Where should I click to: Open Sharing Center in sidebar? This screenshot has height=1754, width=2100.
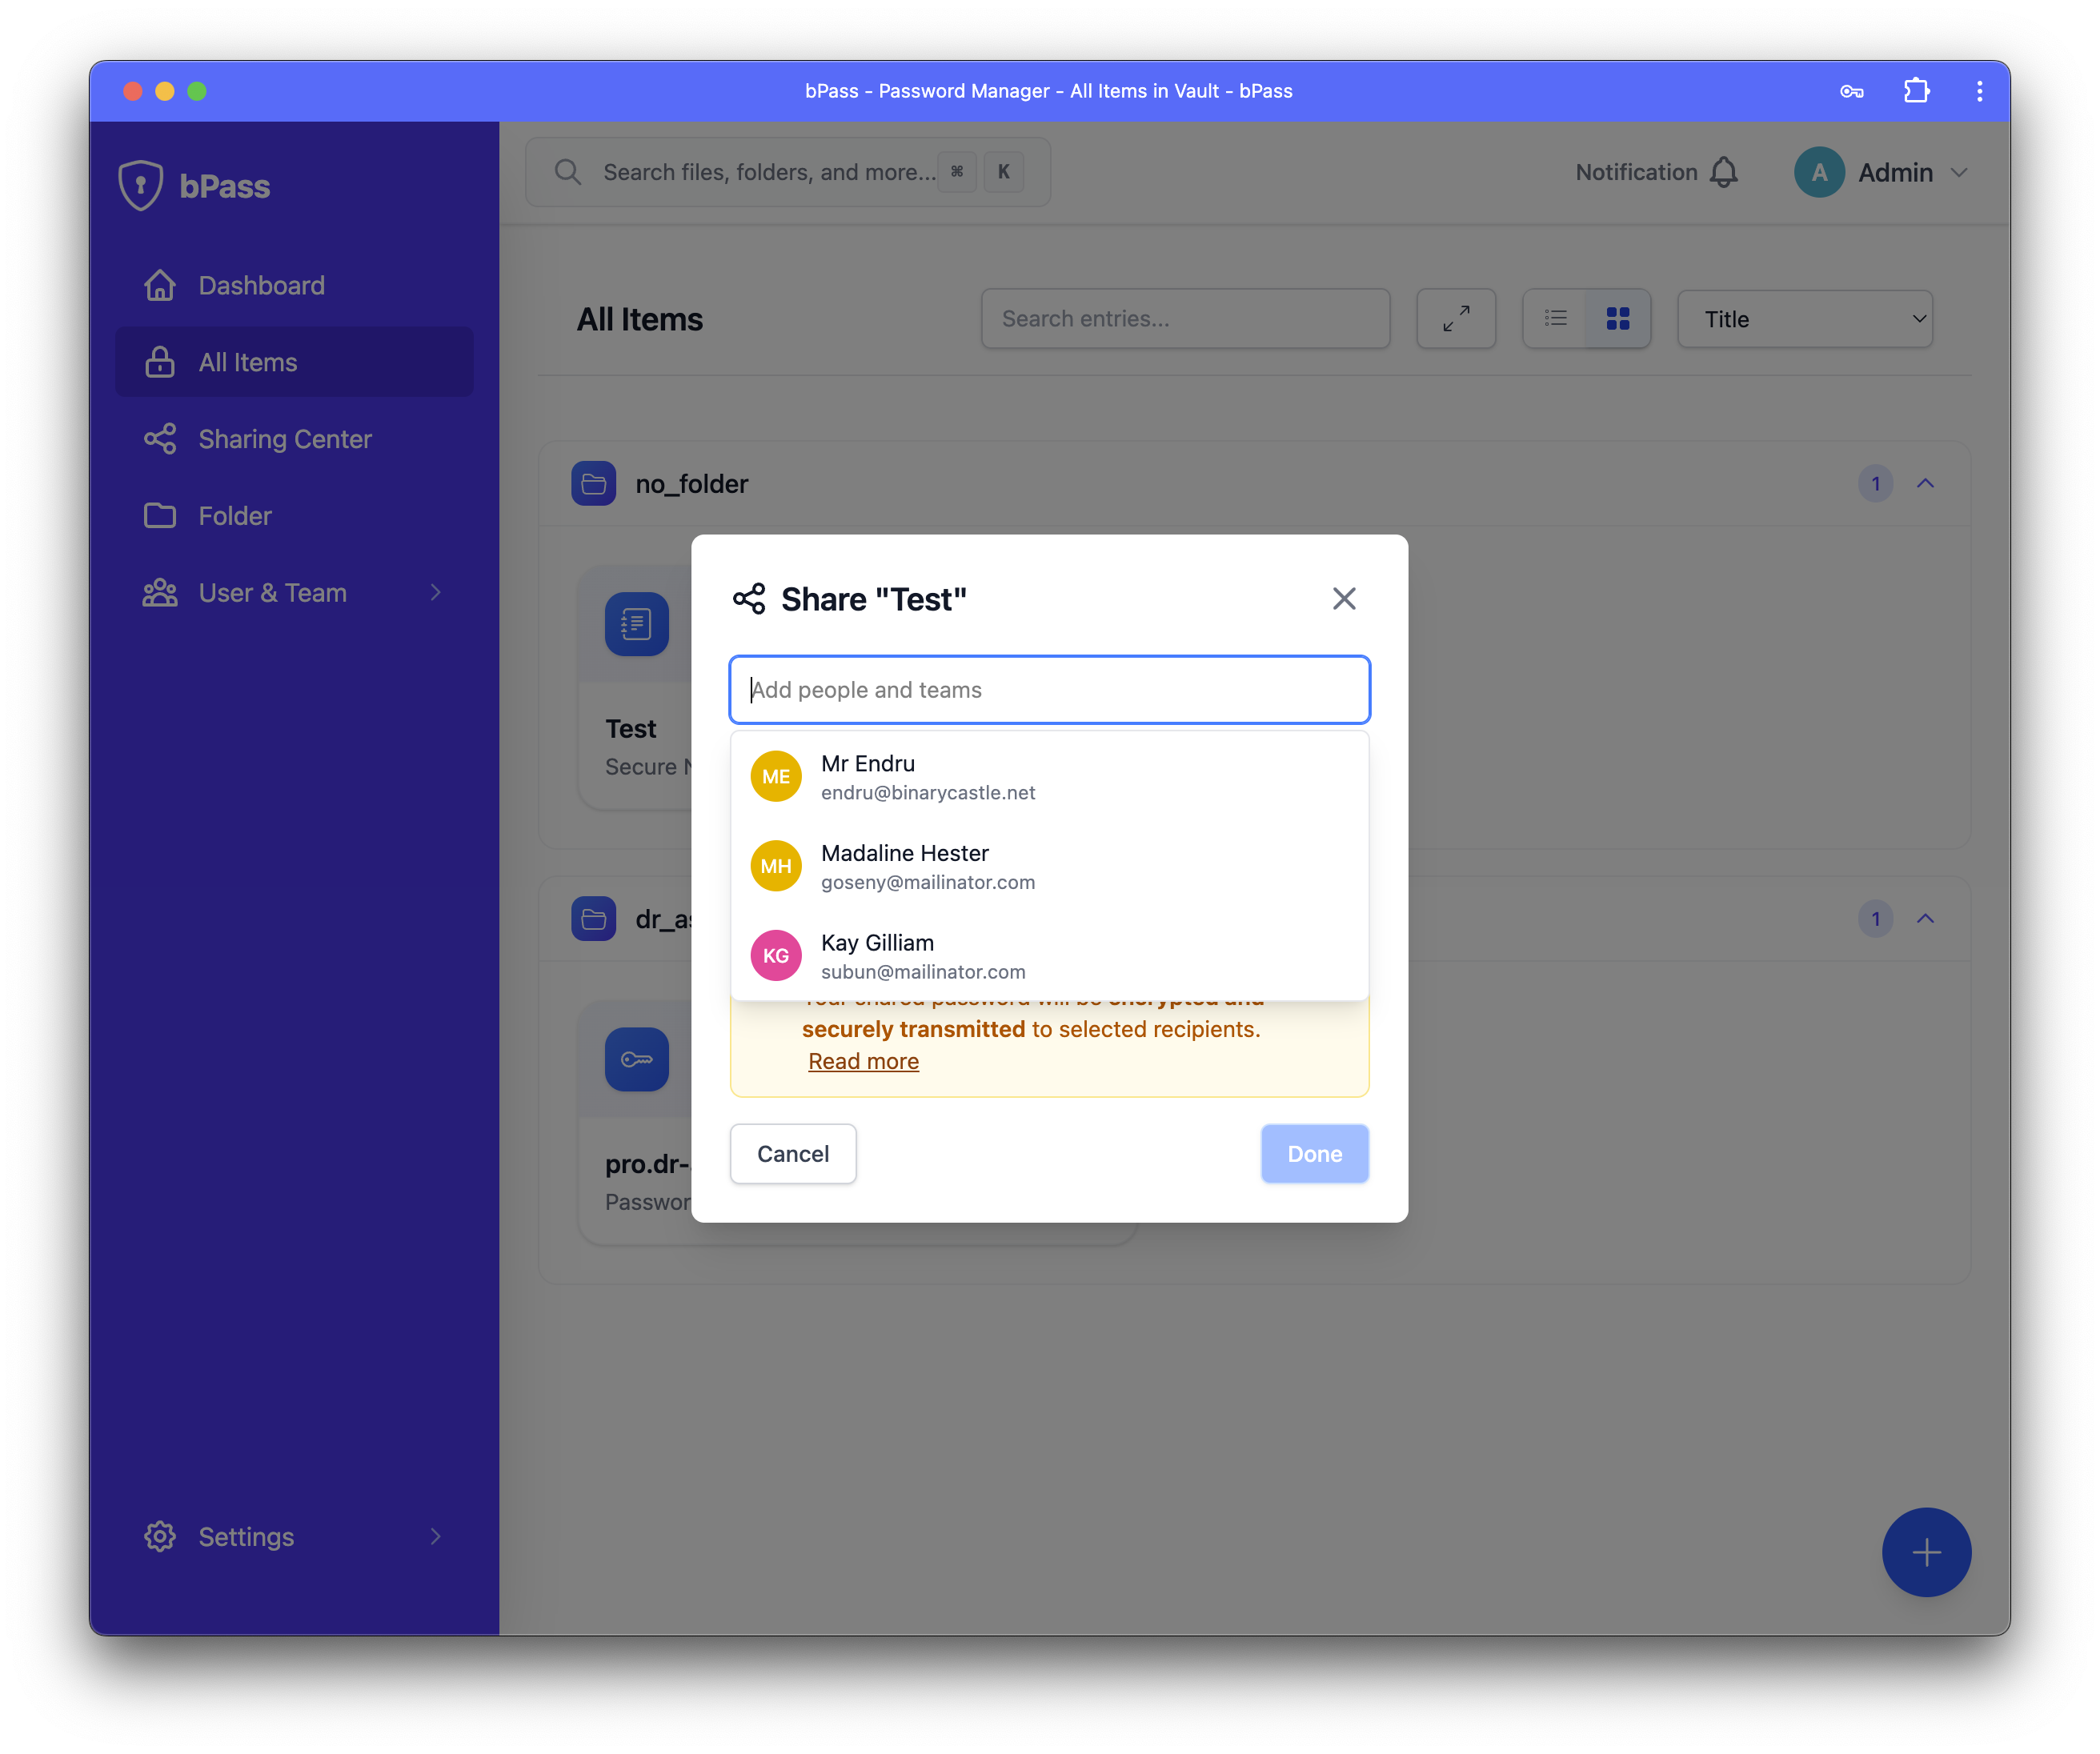284,439
